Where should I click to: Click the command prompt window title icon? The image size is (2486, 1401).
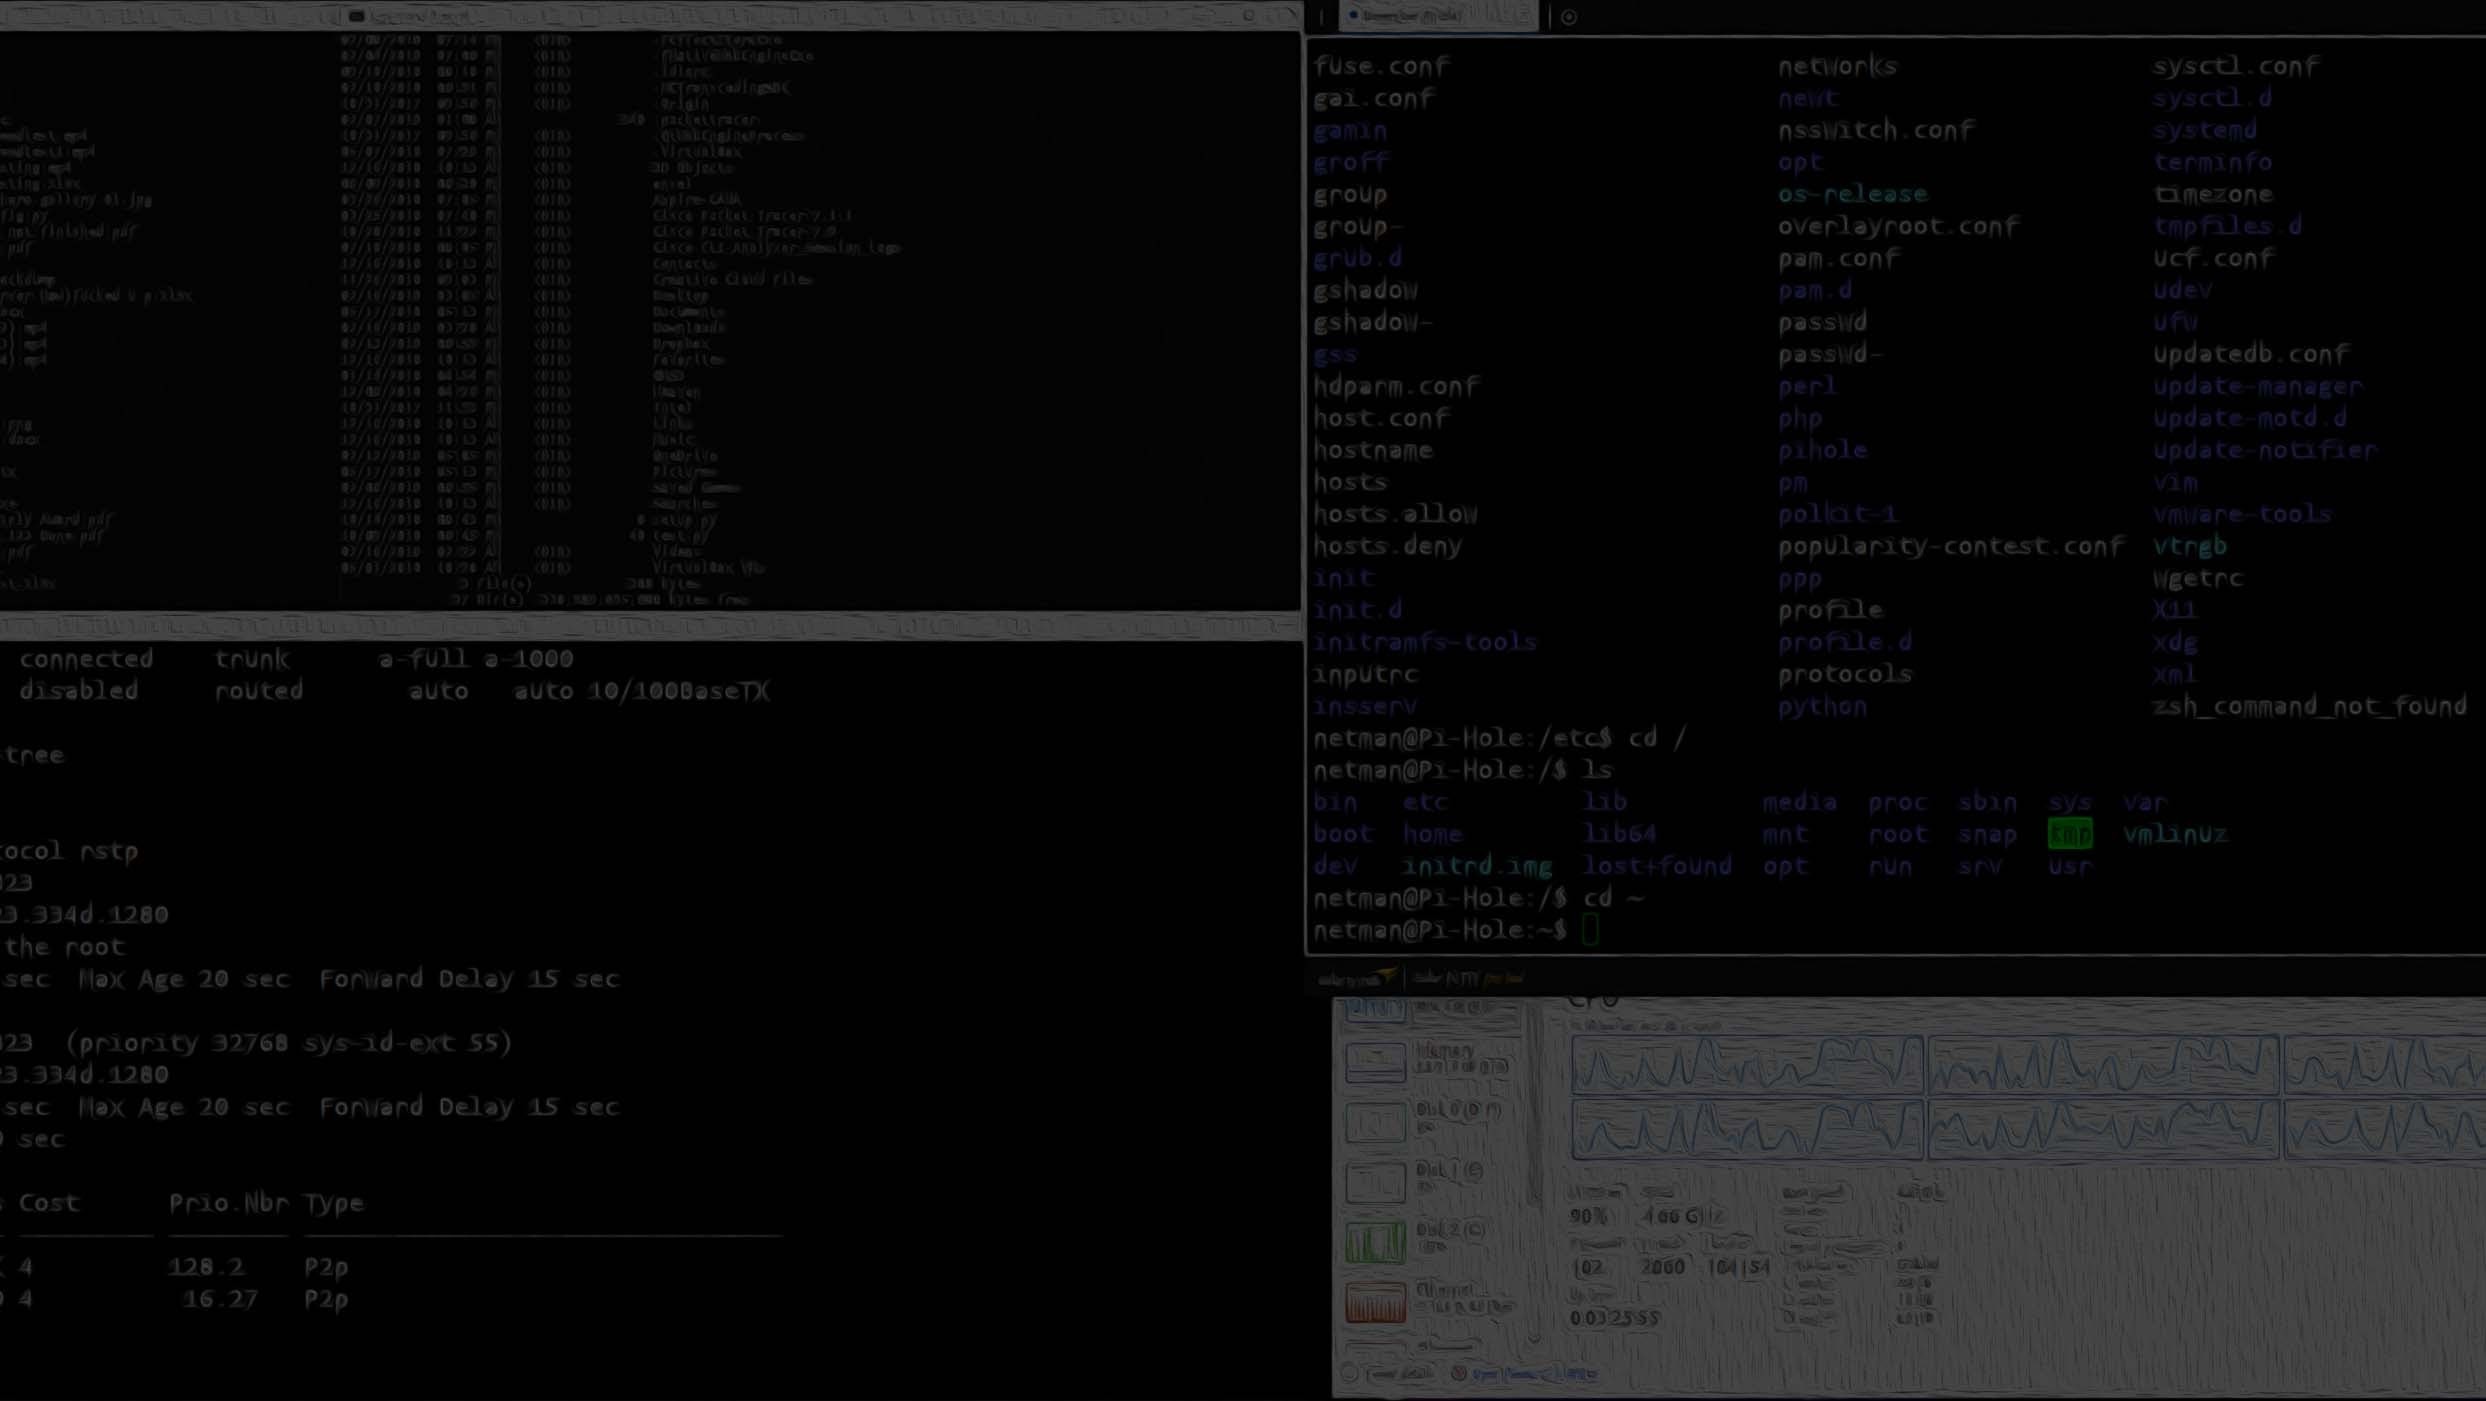pyautogui.click(x=356, y=16)
